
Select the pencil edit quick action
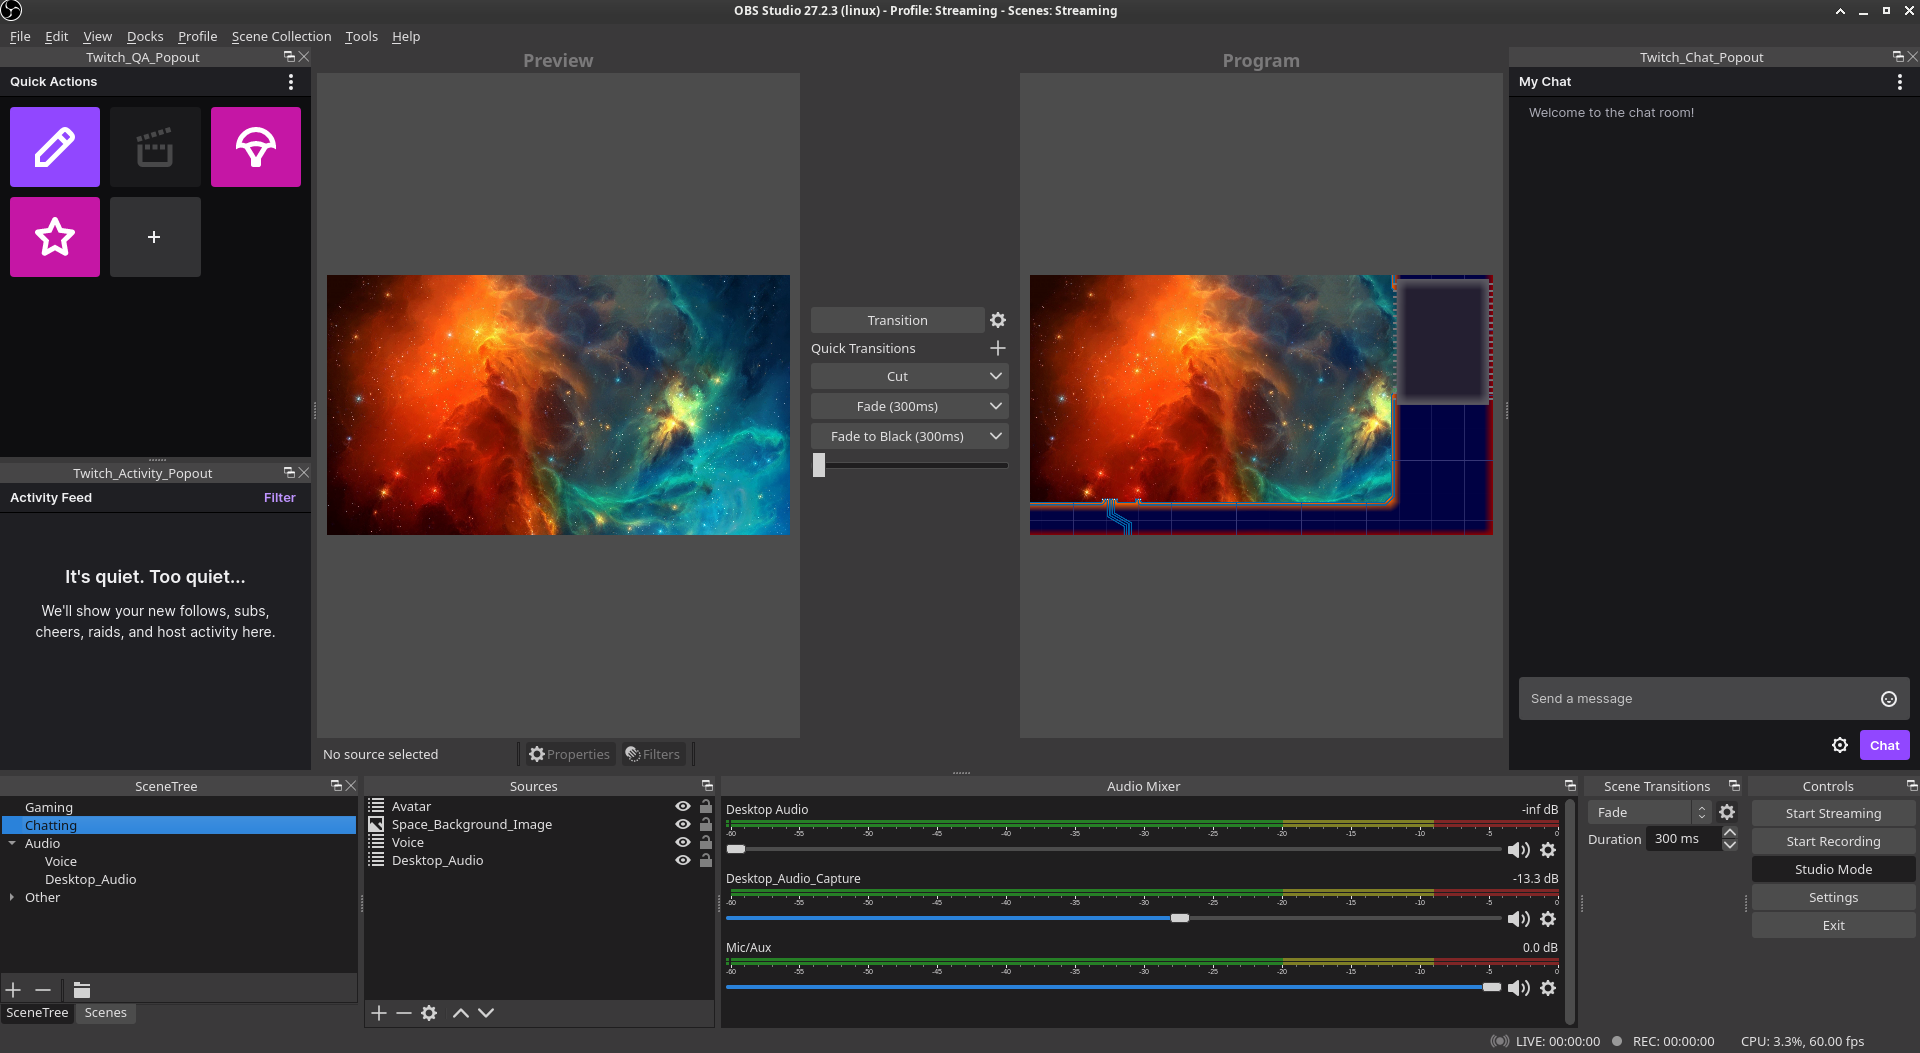[54, 147]
